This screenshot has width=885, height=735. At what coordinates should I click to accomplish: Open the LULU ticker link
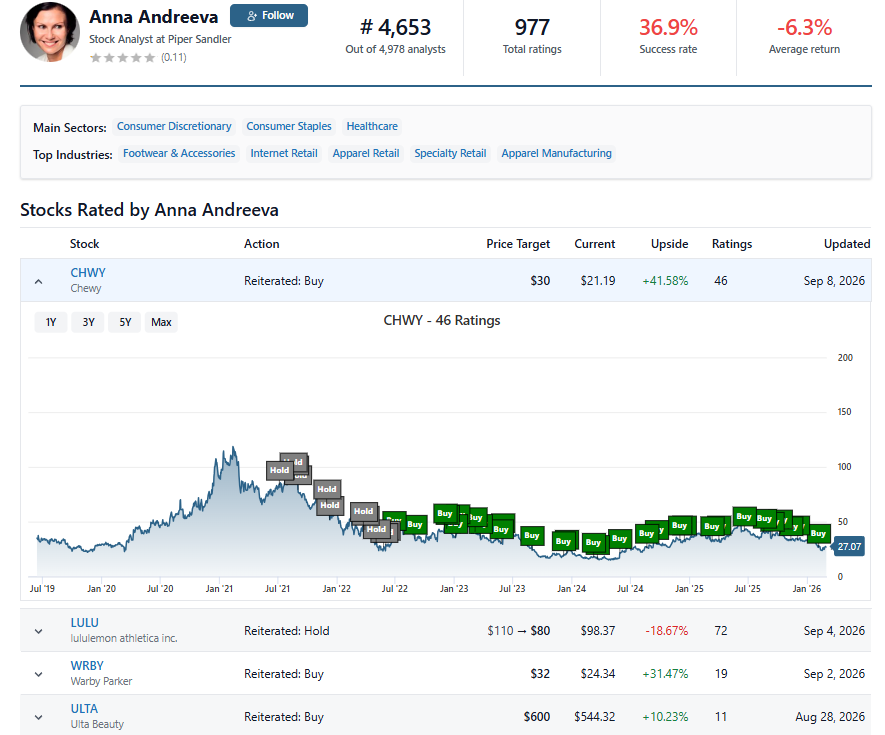[85, 623]
